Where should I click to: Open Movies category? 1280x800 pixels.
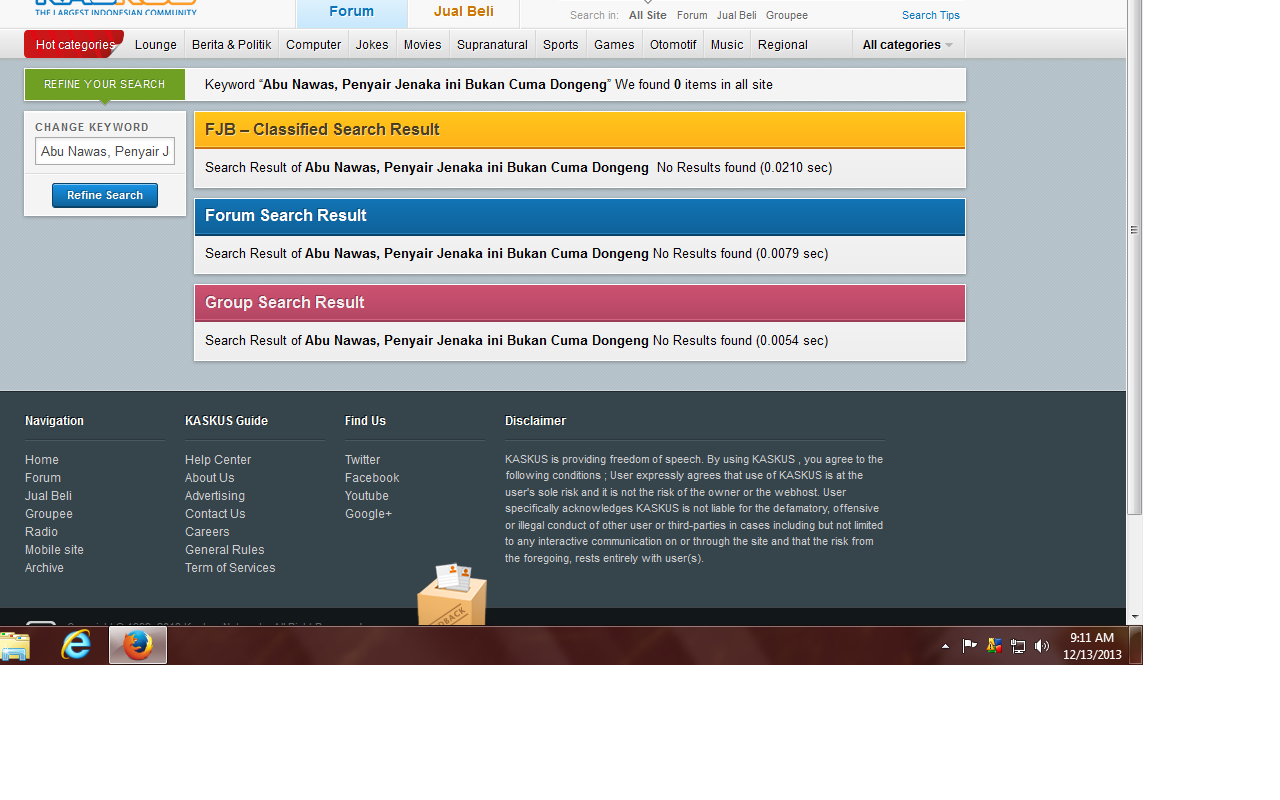(x=423, y=44)
